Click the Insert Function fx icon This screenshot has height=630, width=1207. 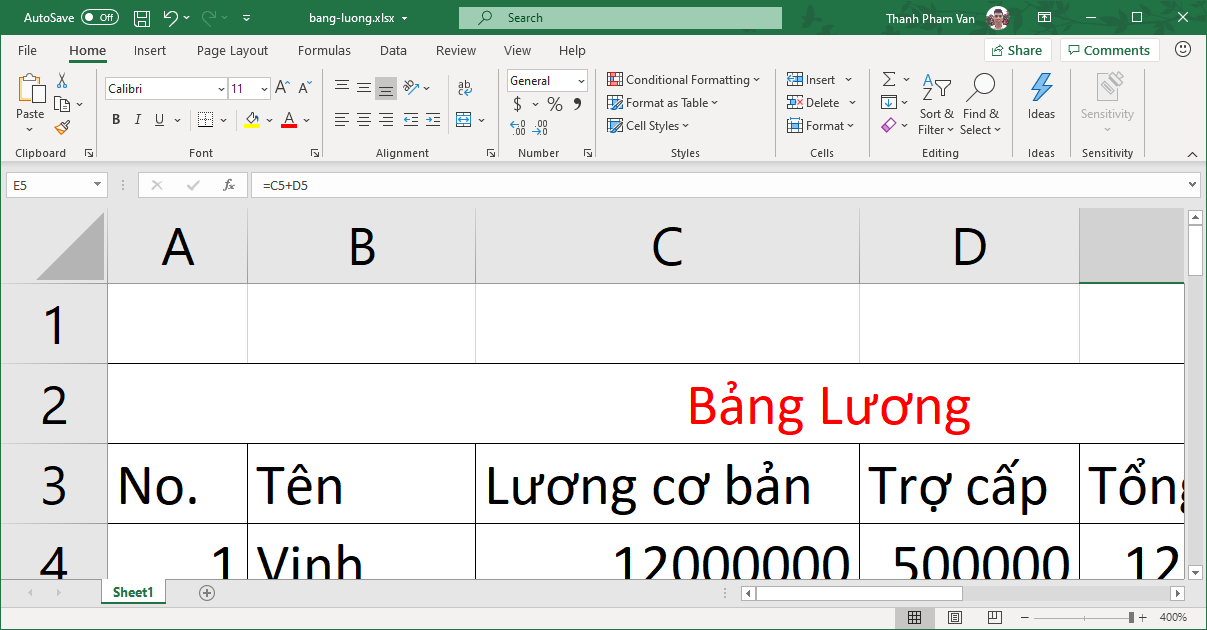coord(229,185)
